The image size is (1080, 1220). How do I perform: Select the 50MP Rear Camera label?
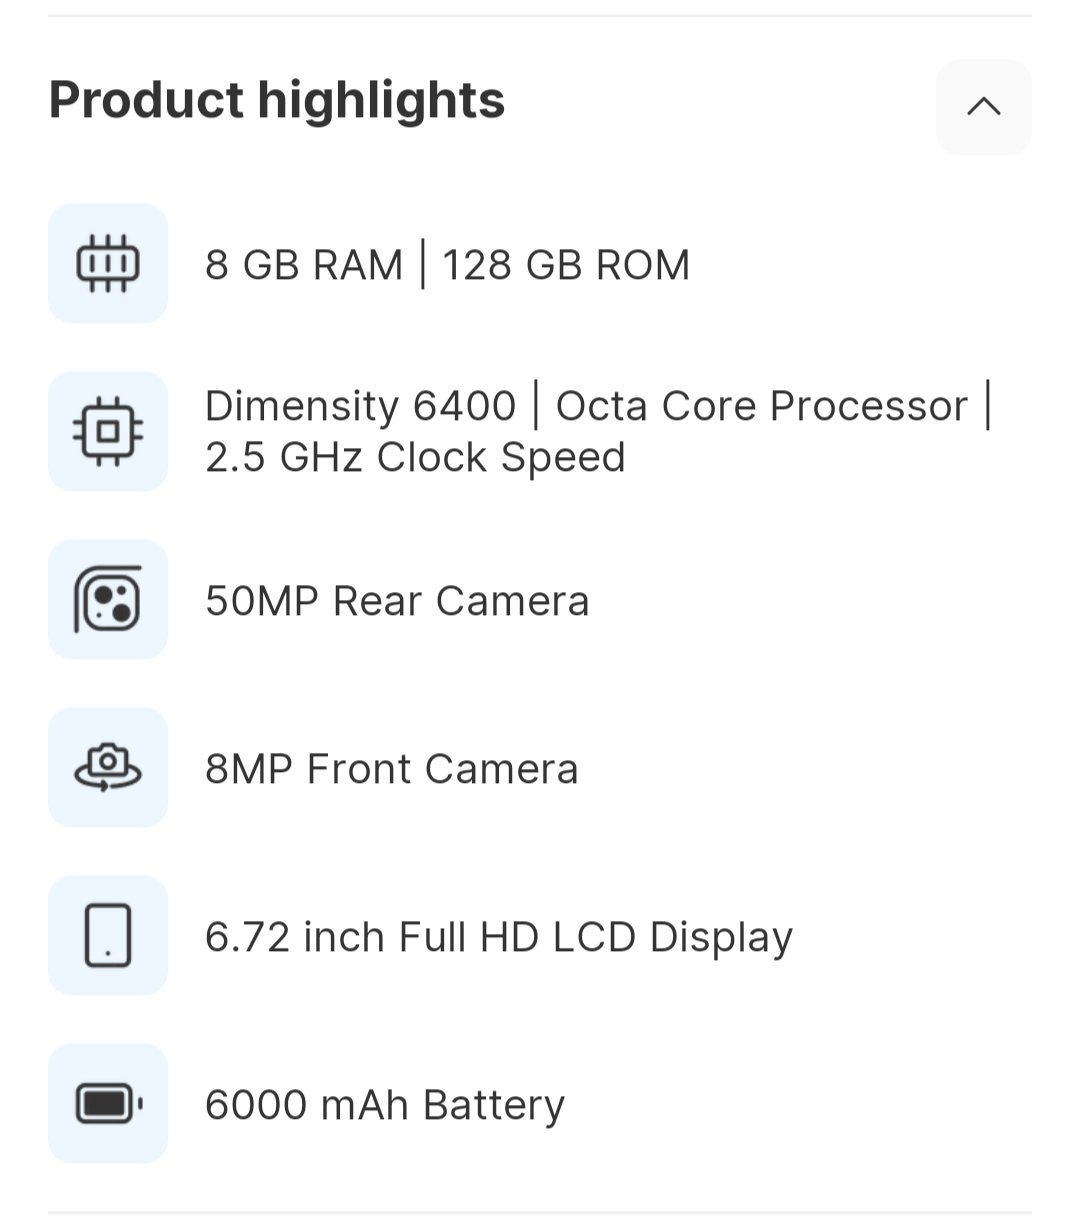[397, 601]
